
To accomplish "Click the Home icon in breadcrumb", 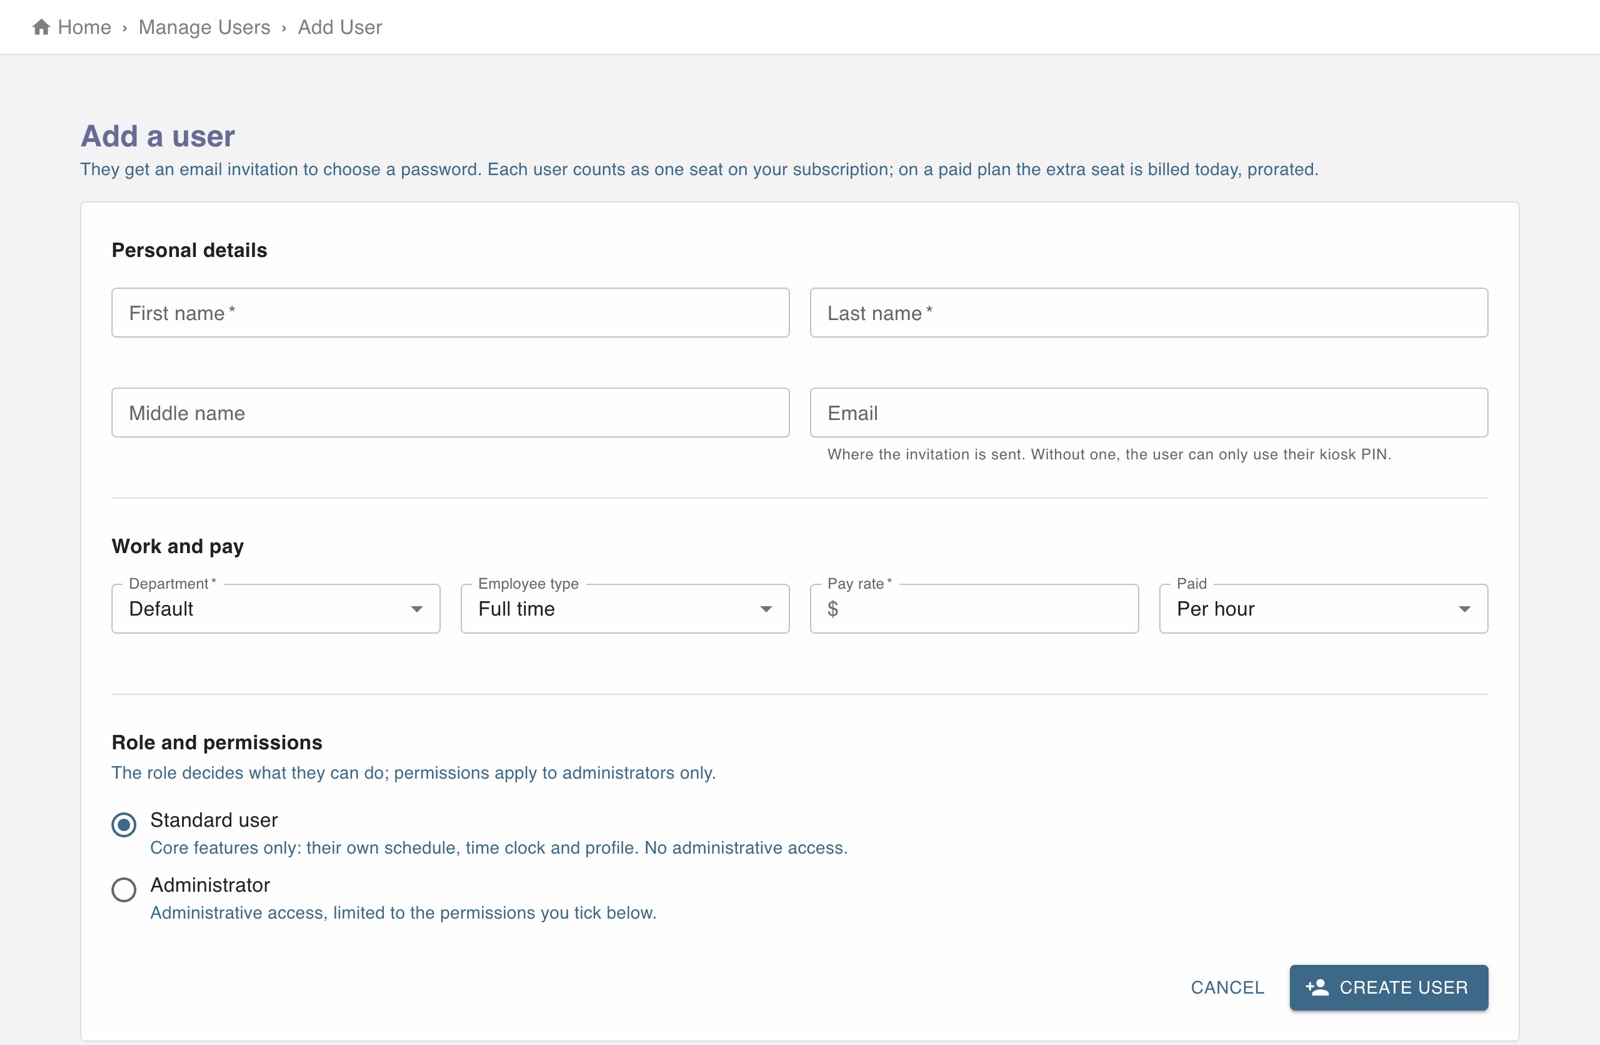I will pyautogui.click(x=41, y=27).
